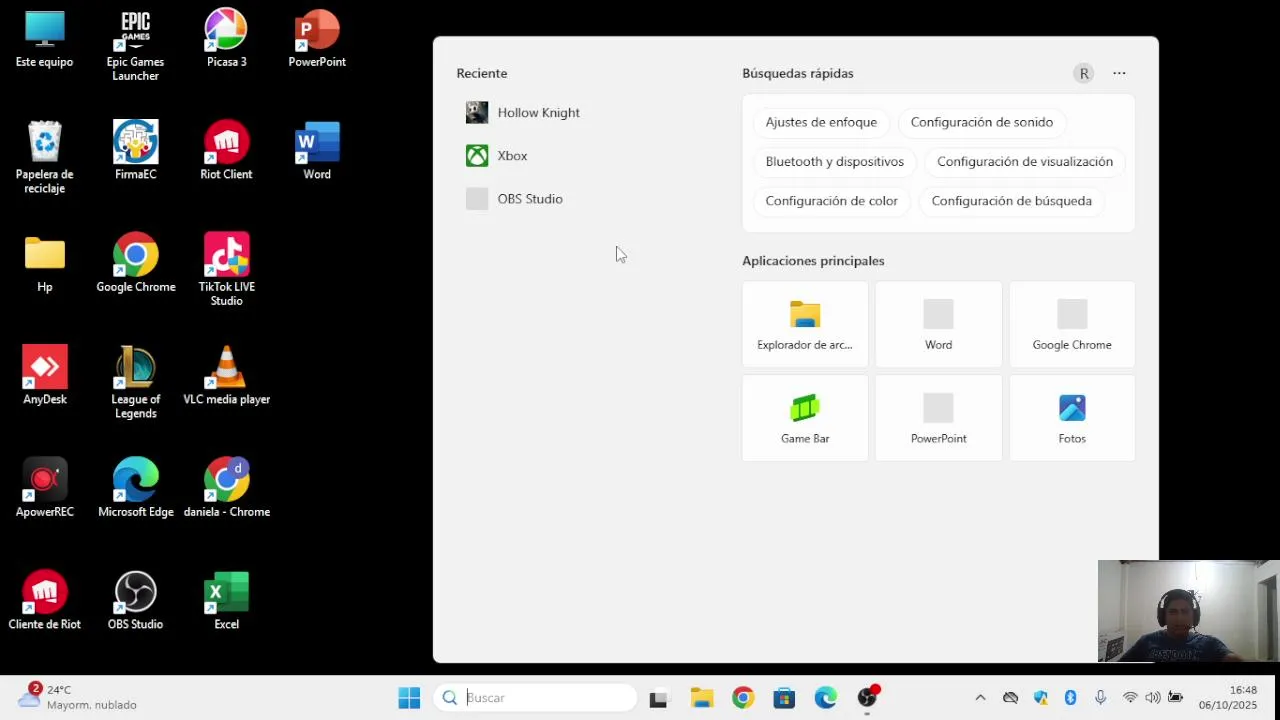Screen dimensions: 1280x720
Task: Launch PowerPoint from Aplicaciones principales
Action: (938, 418)
